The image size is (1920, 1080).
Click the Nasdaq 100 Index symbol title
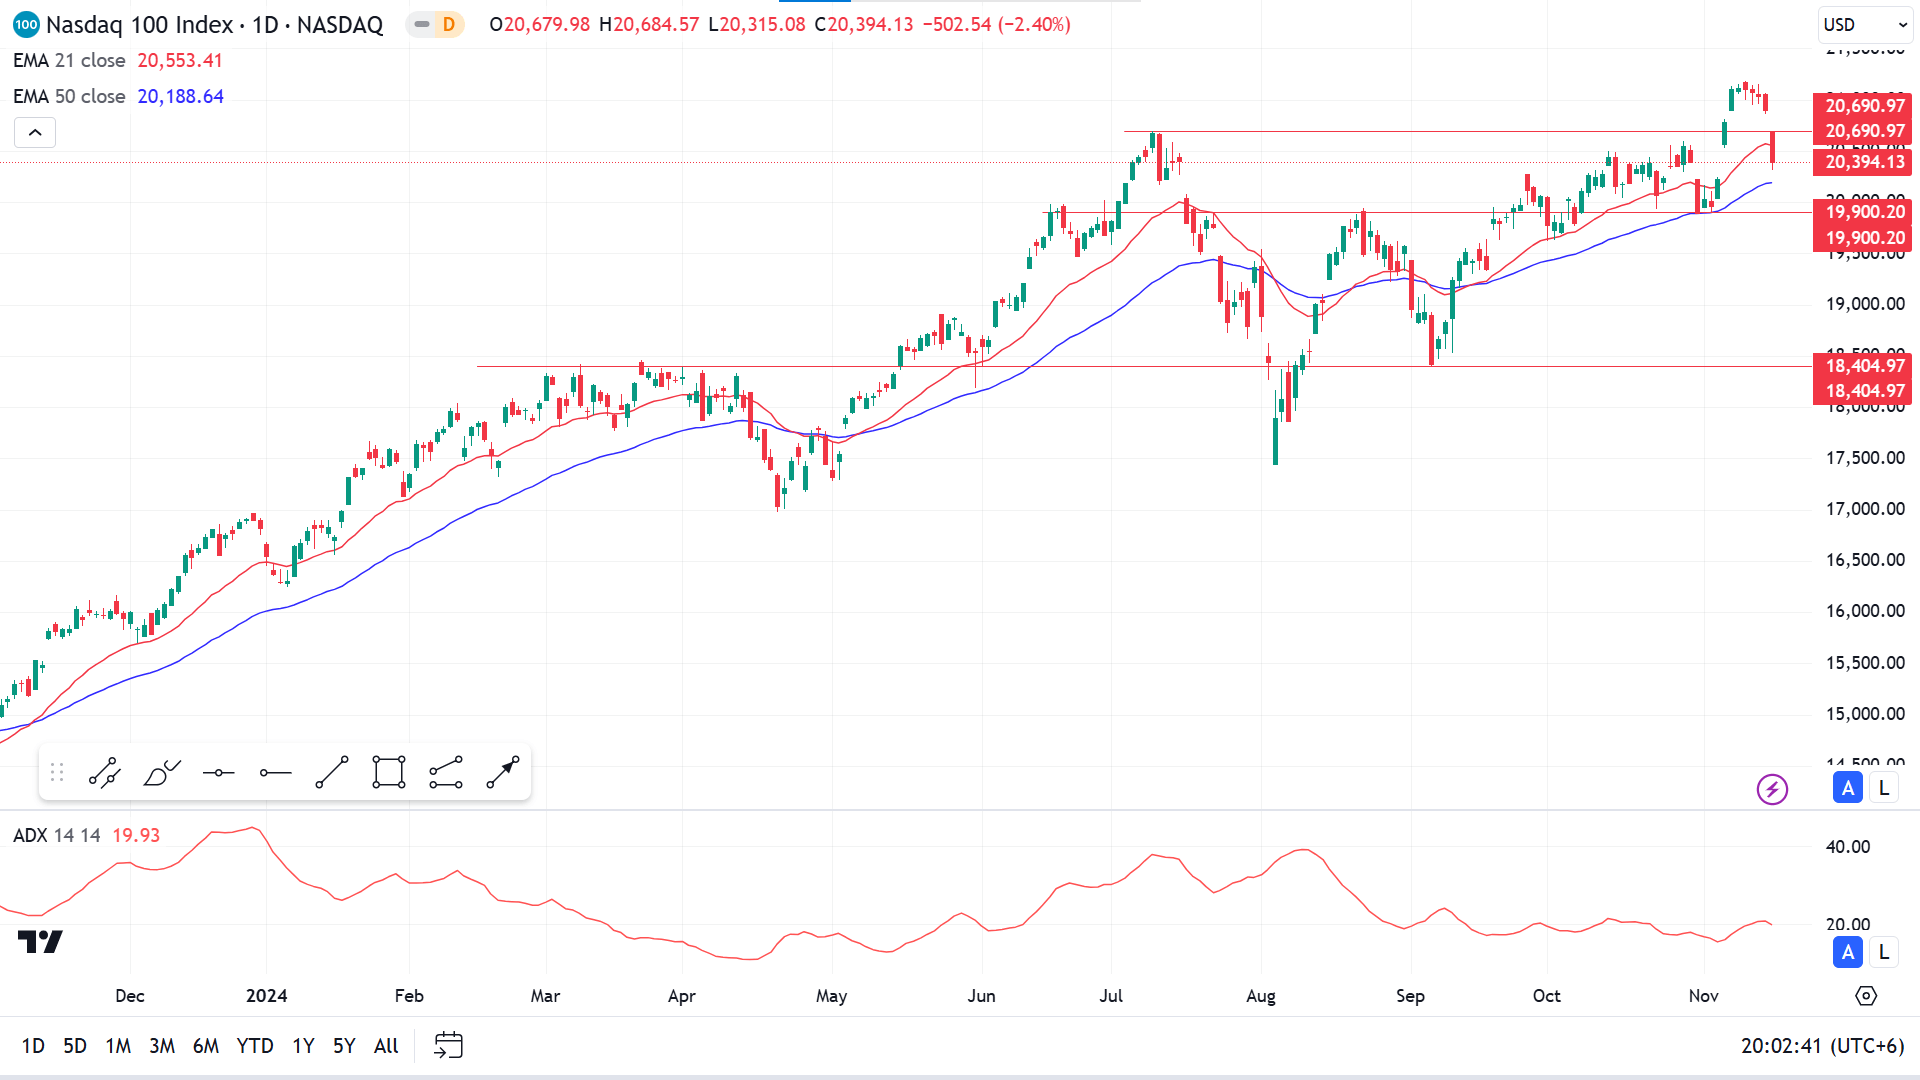point(214,24)
